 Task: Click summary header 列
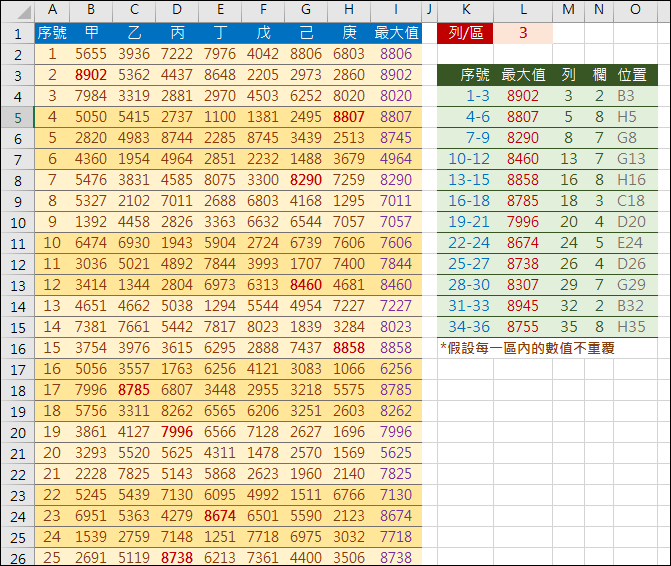tap(568, 75)
